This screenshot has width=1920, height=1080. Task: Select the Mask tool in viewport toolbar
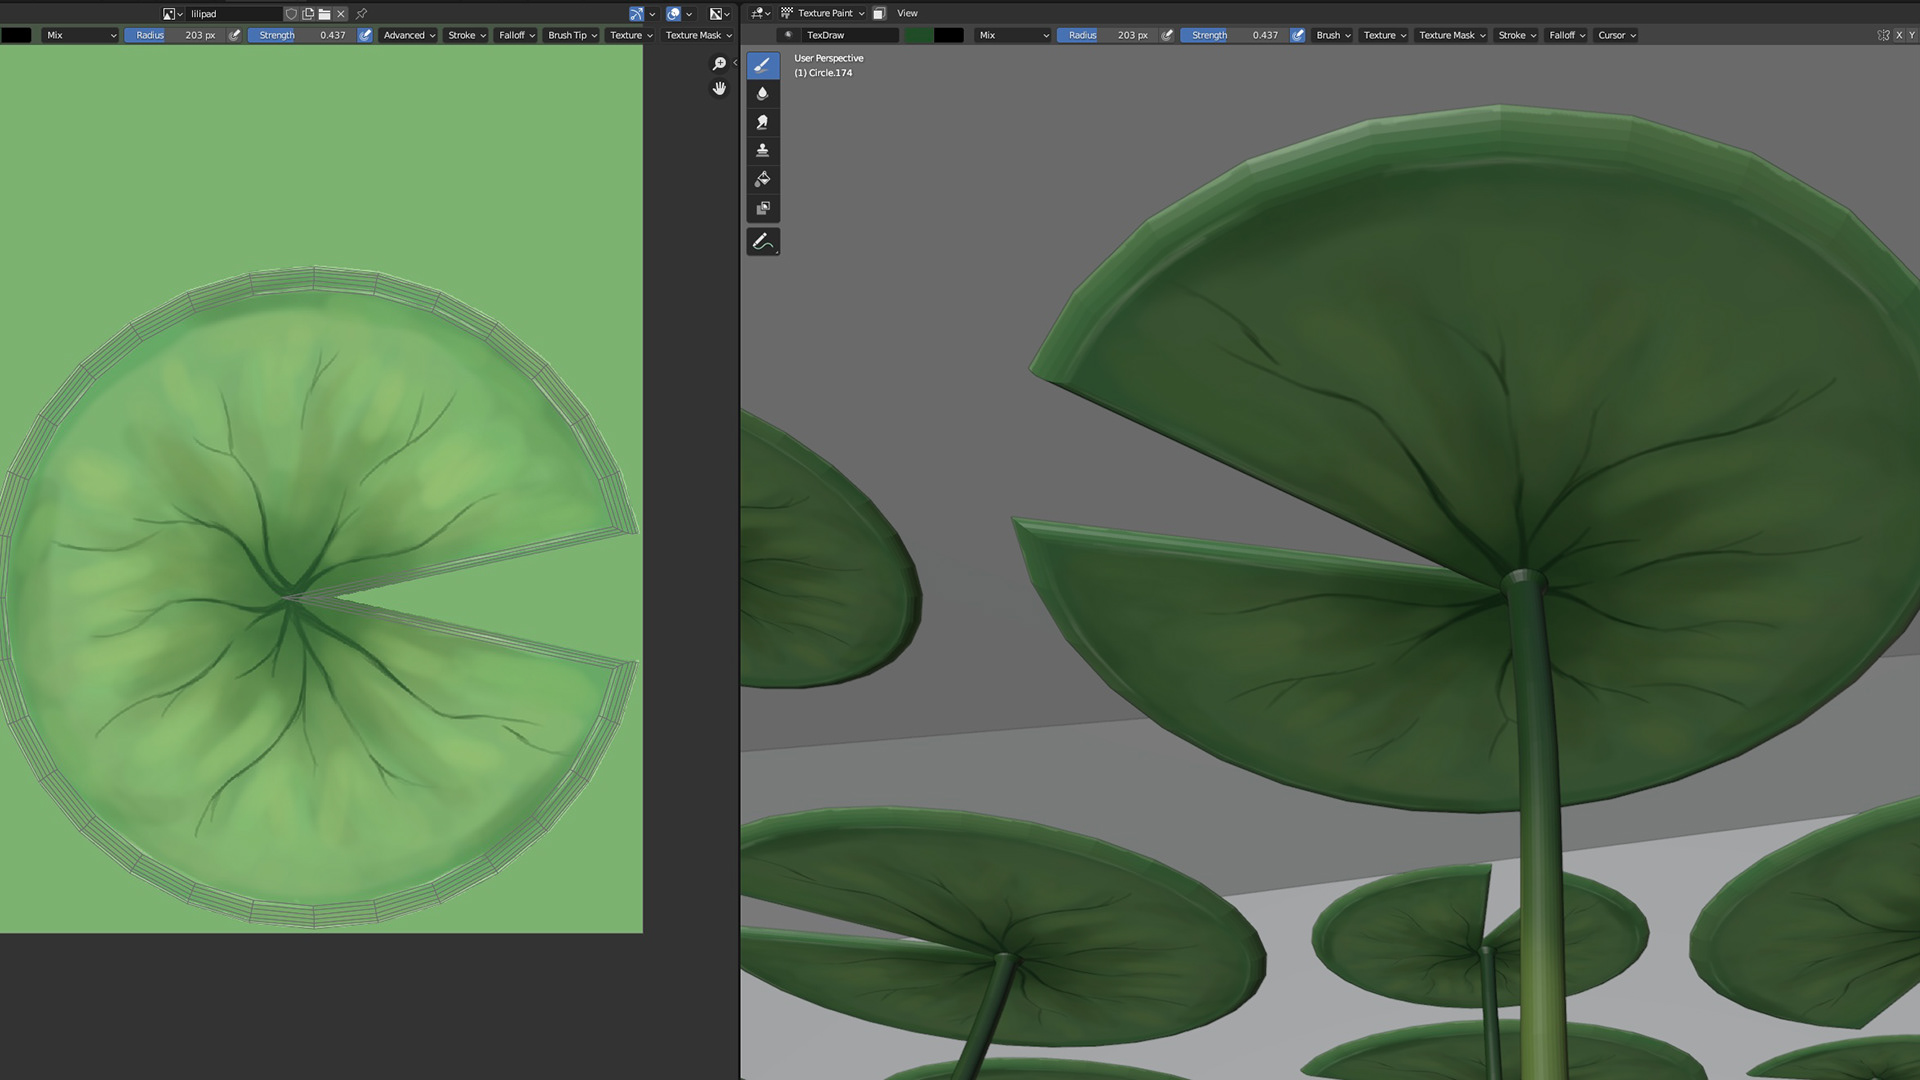[762, 208]
